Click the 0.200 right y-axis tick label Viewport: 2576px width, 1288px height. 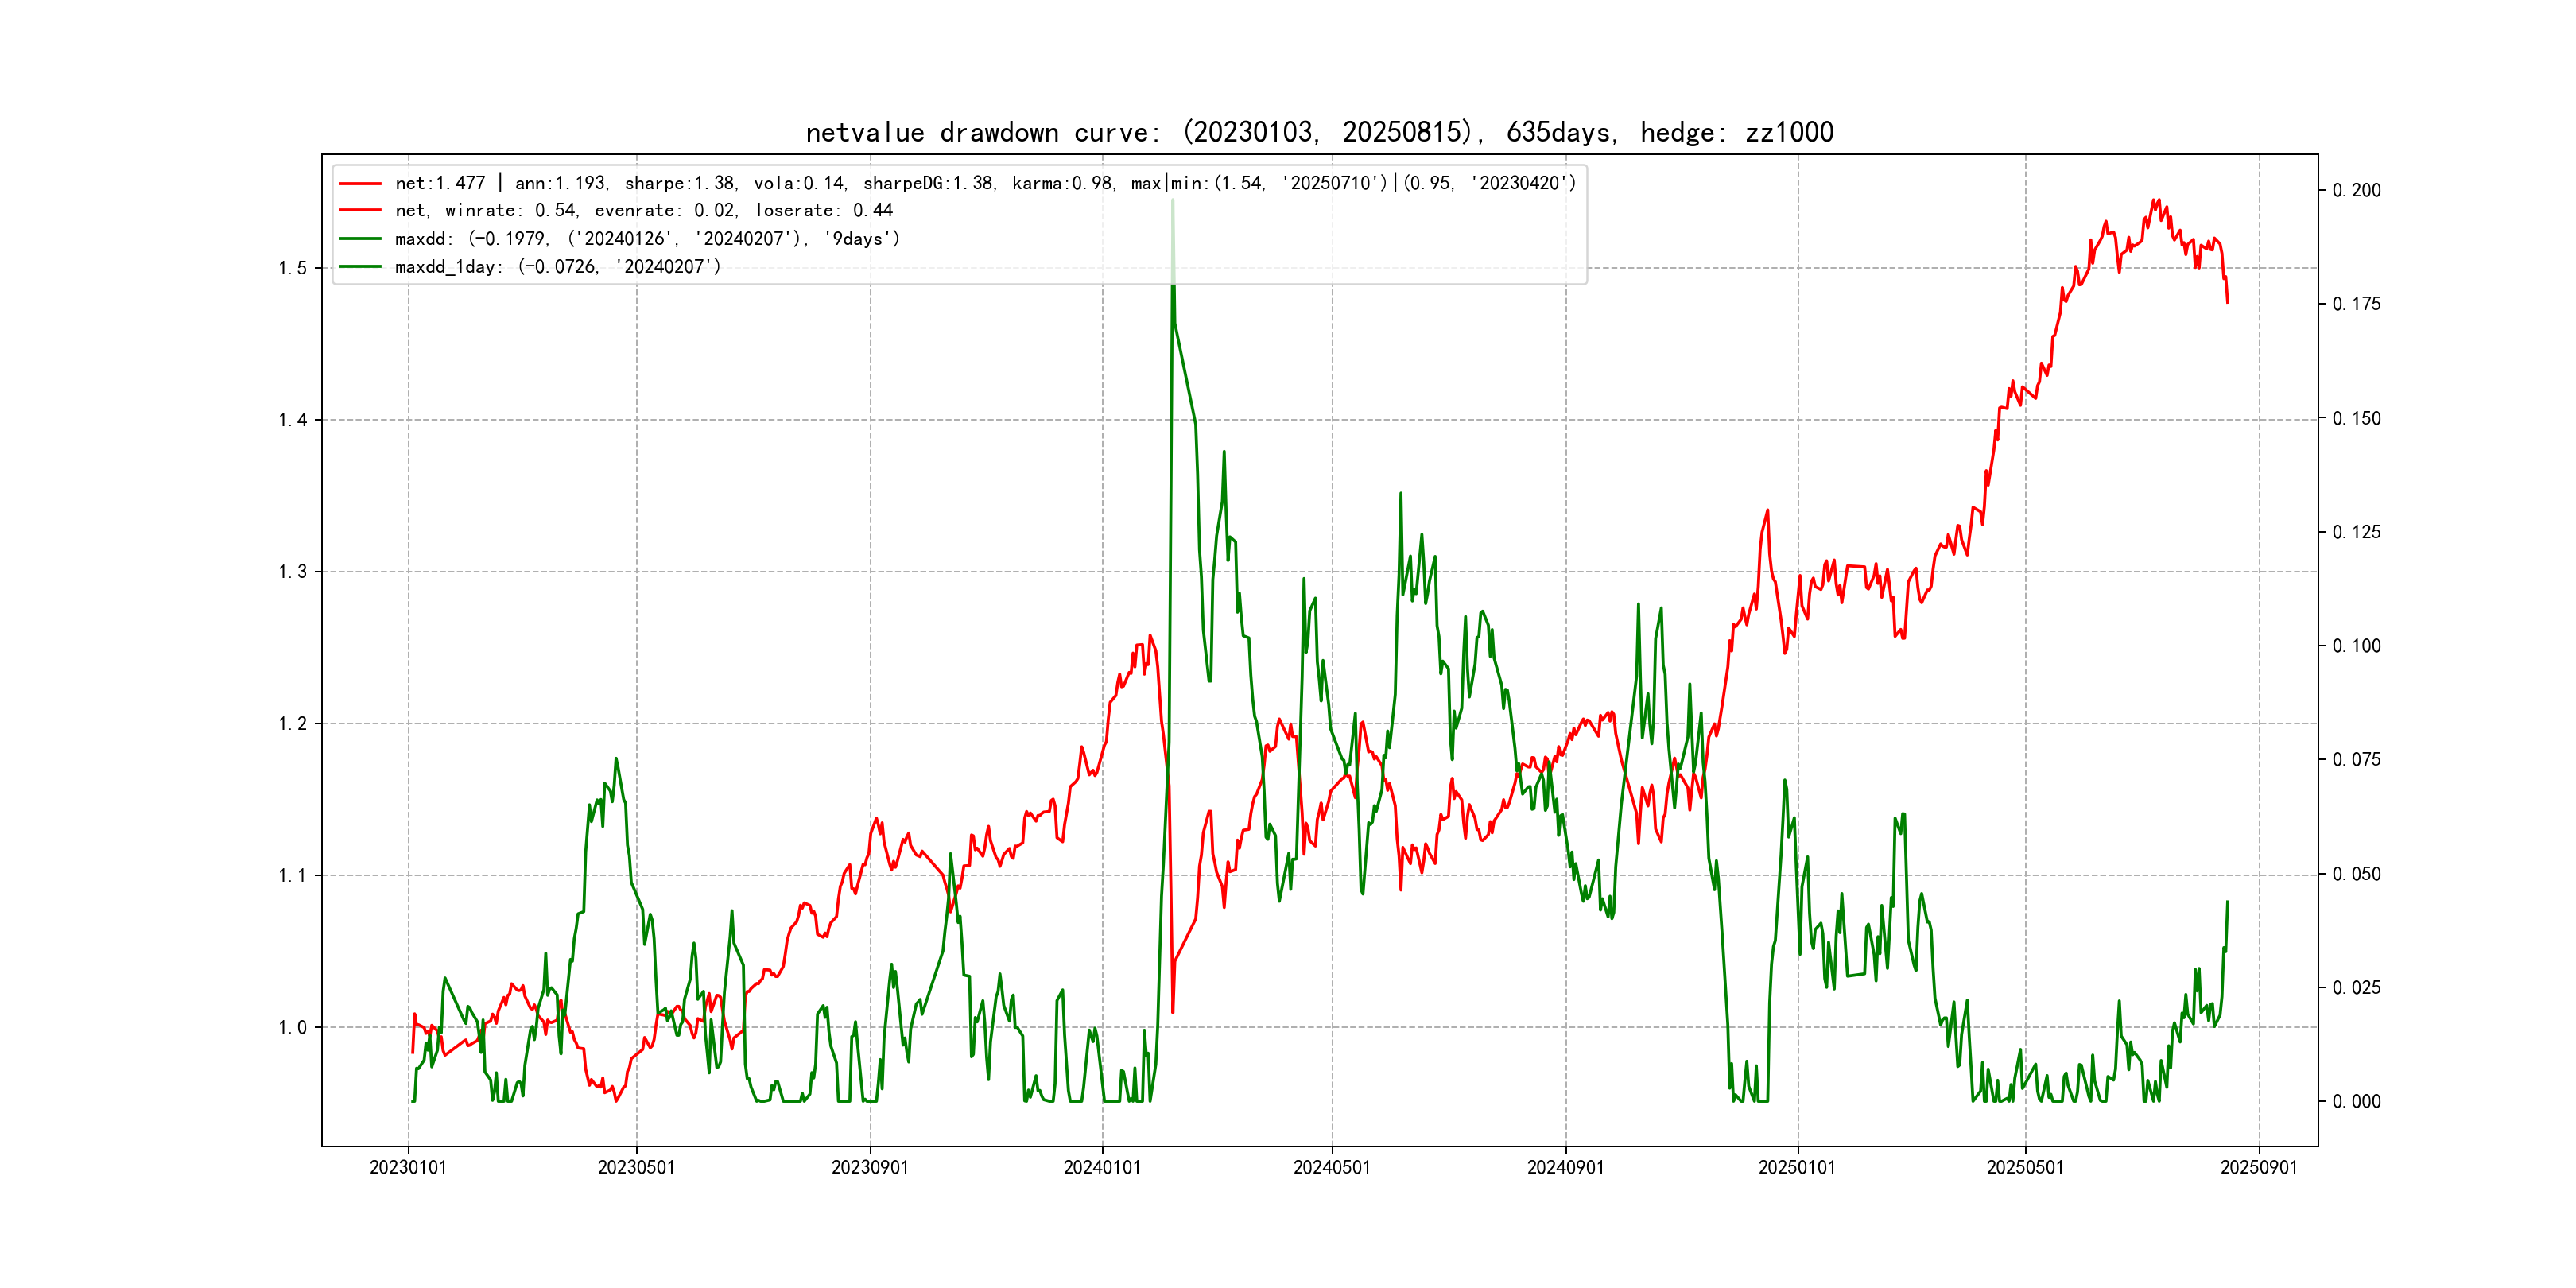[2356, 191]
